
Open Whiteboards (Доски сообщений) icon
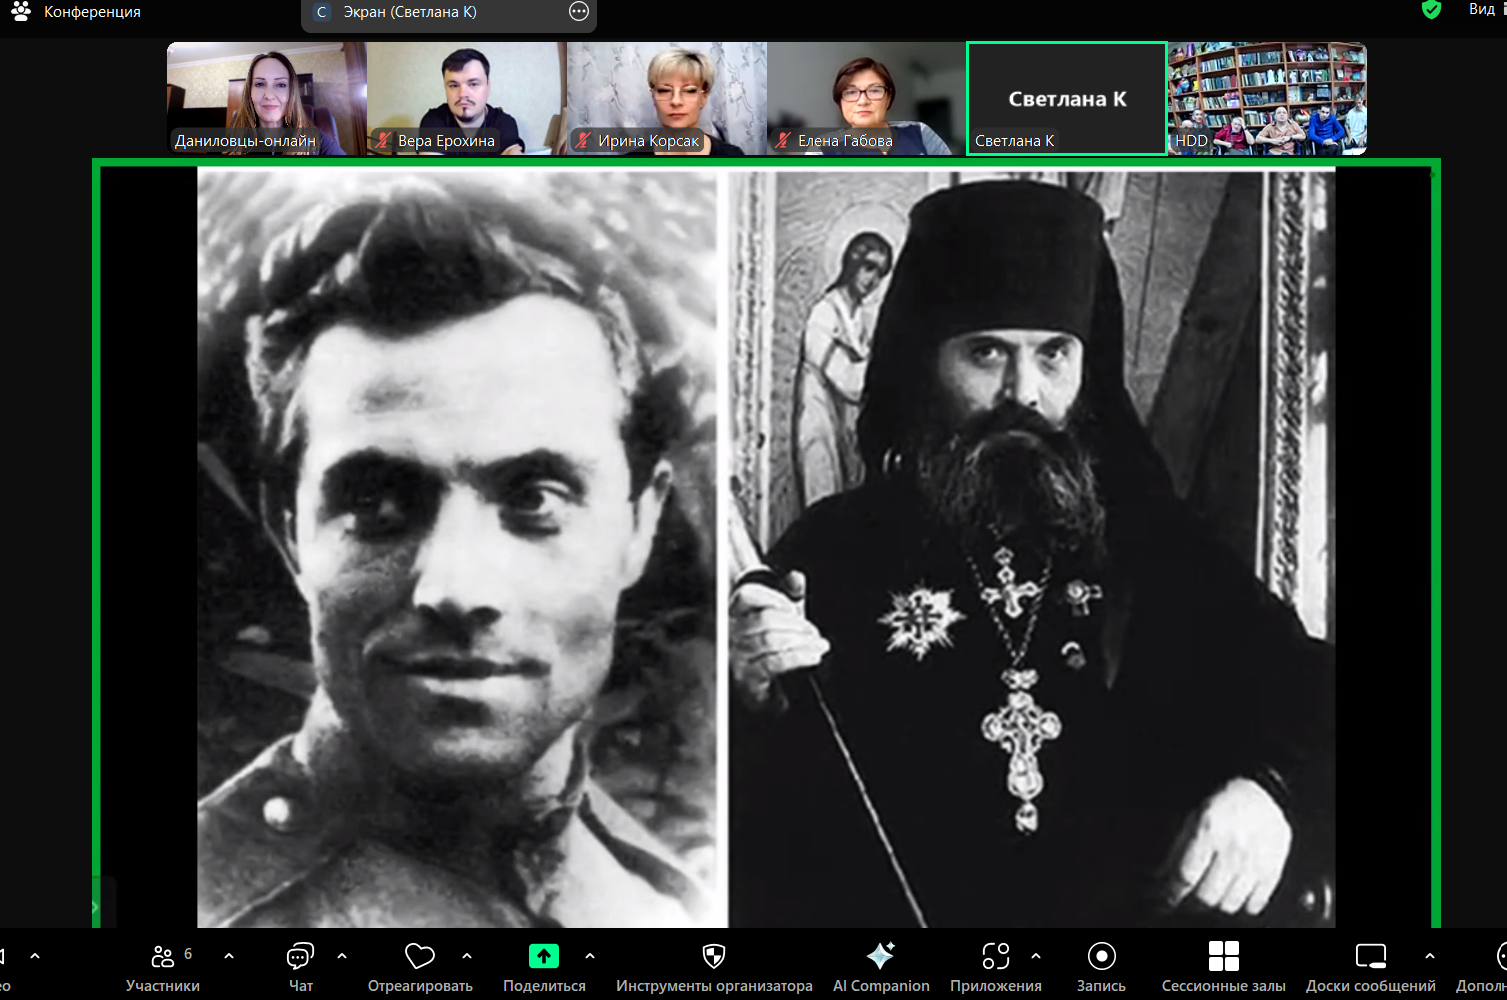[x=1370, y=957]
